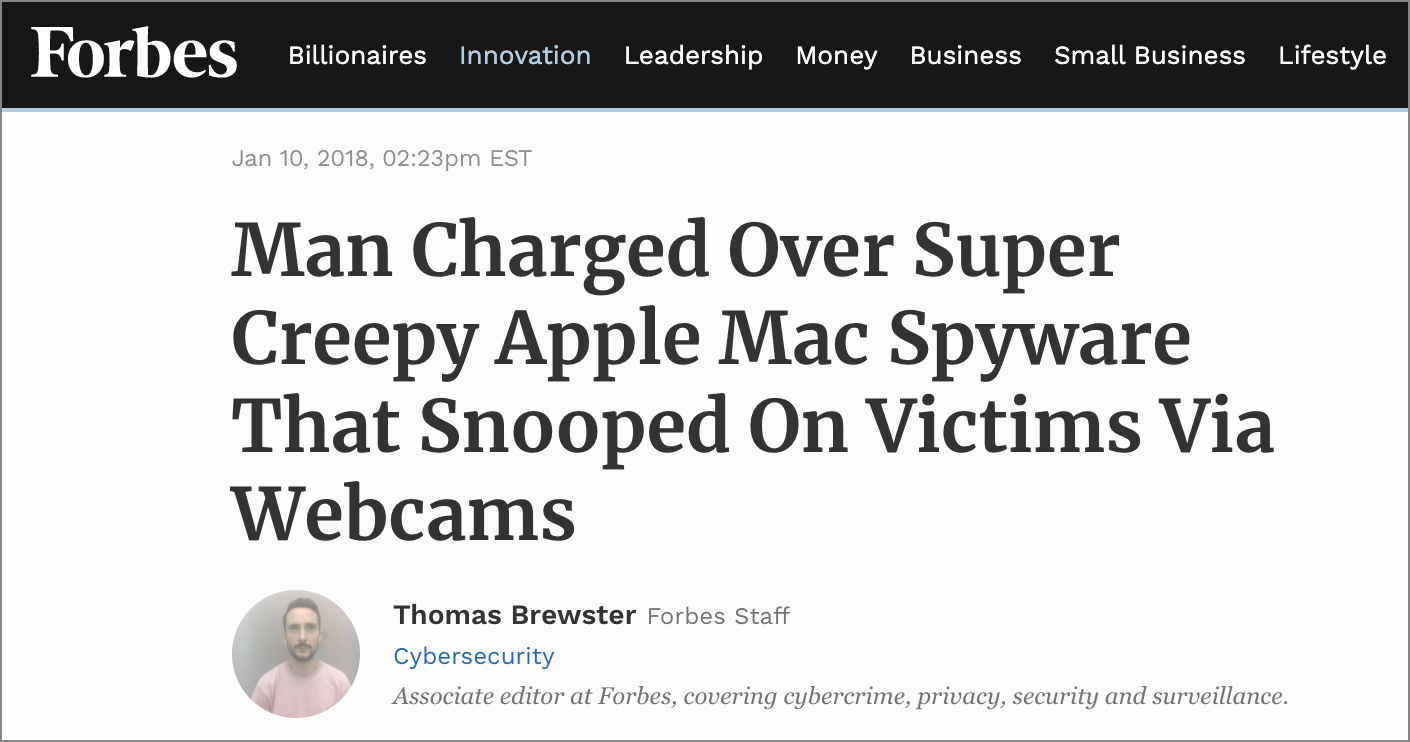Click the "EST" timezone in the timestamp
The image size is (1410, 742).
pos(510,158)
